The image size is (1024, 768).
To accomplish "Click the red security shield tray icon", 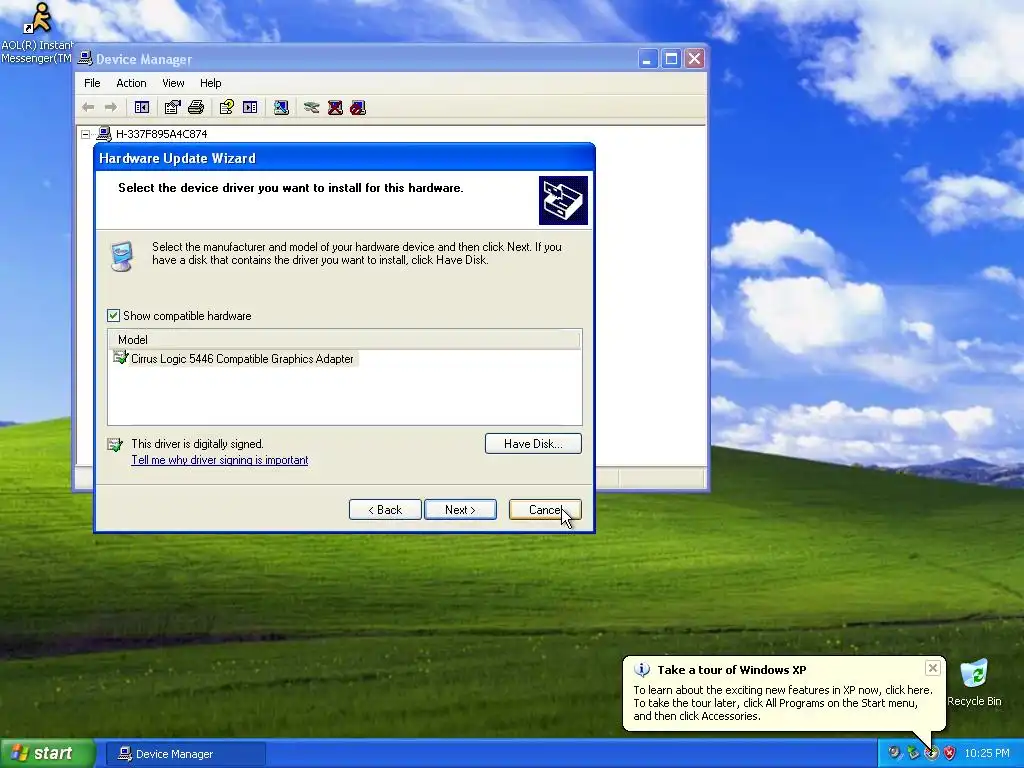I will [949, 753].
